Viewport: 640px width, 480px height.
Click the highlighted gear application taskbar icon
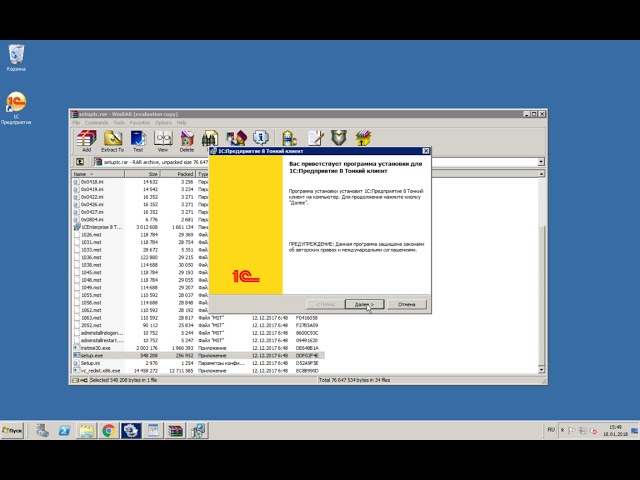[131, 430]
